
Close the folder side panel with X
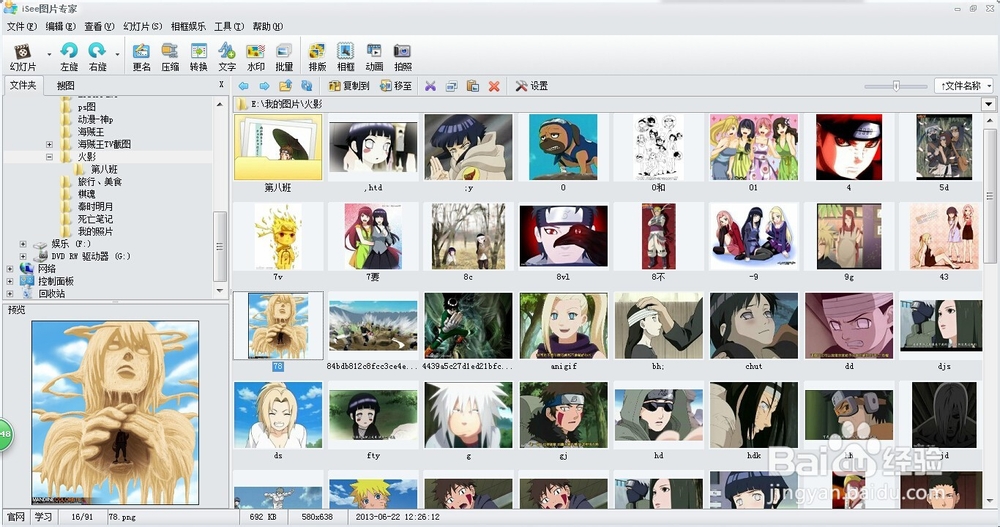(221, 85)
